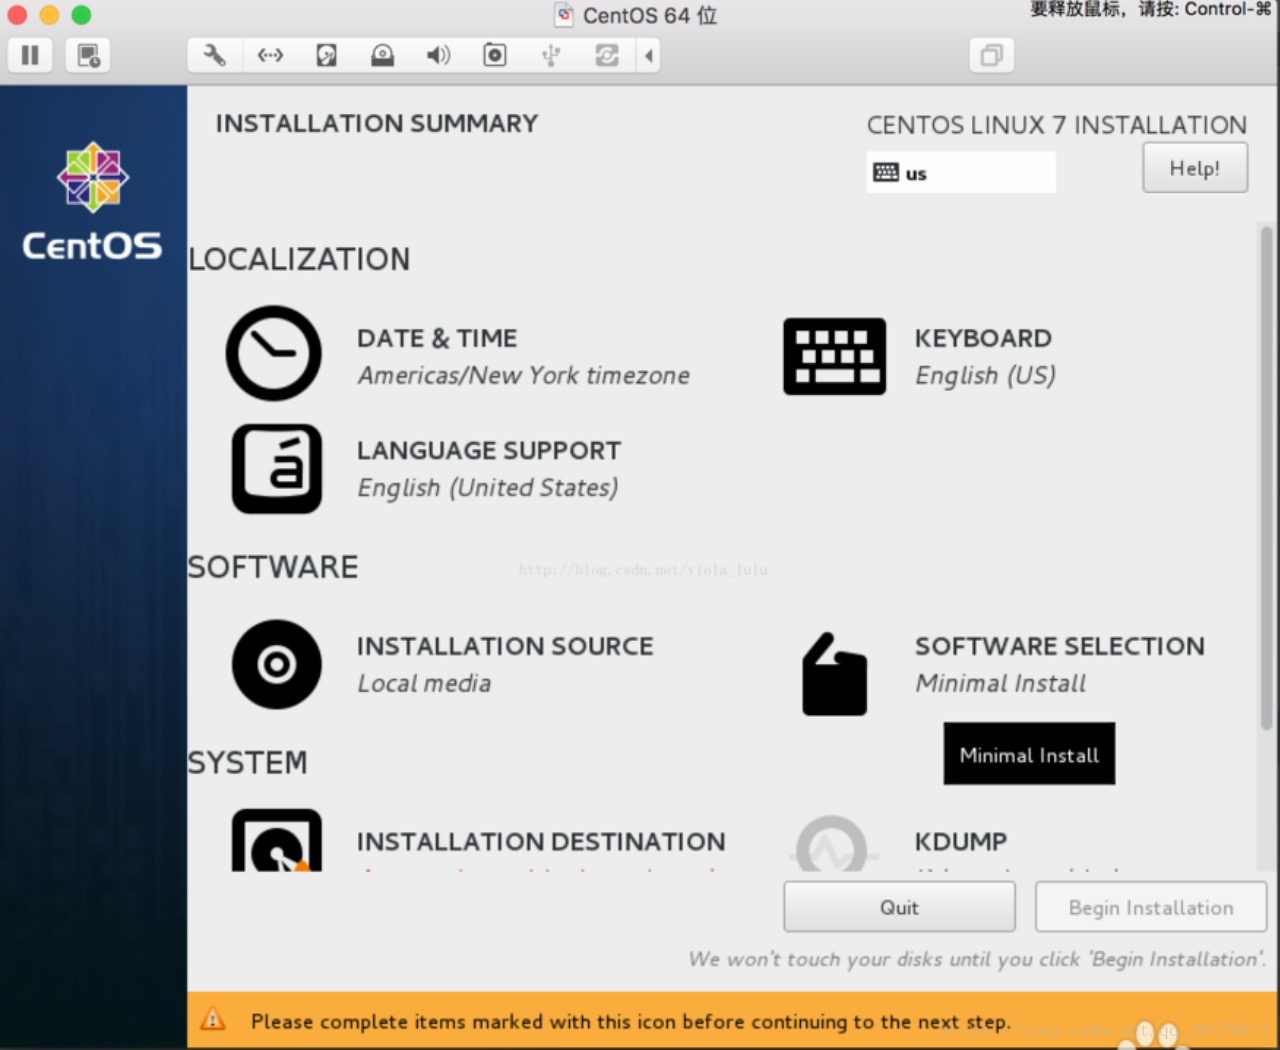Click Begin Installation button
Image resolution: width=1280 pixels, height=1050 pixels.
point(1151,907)
